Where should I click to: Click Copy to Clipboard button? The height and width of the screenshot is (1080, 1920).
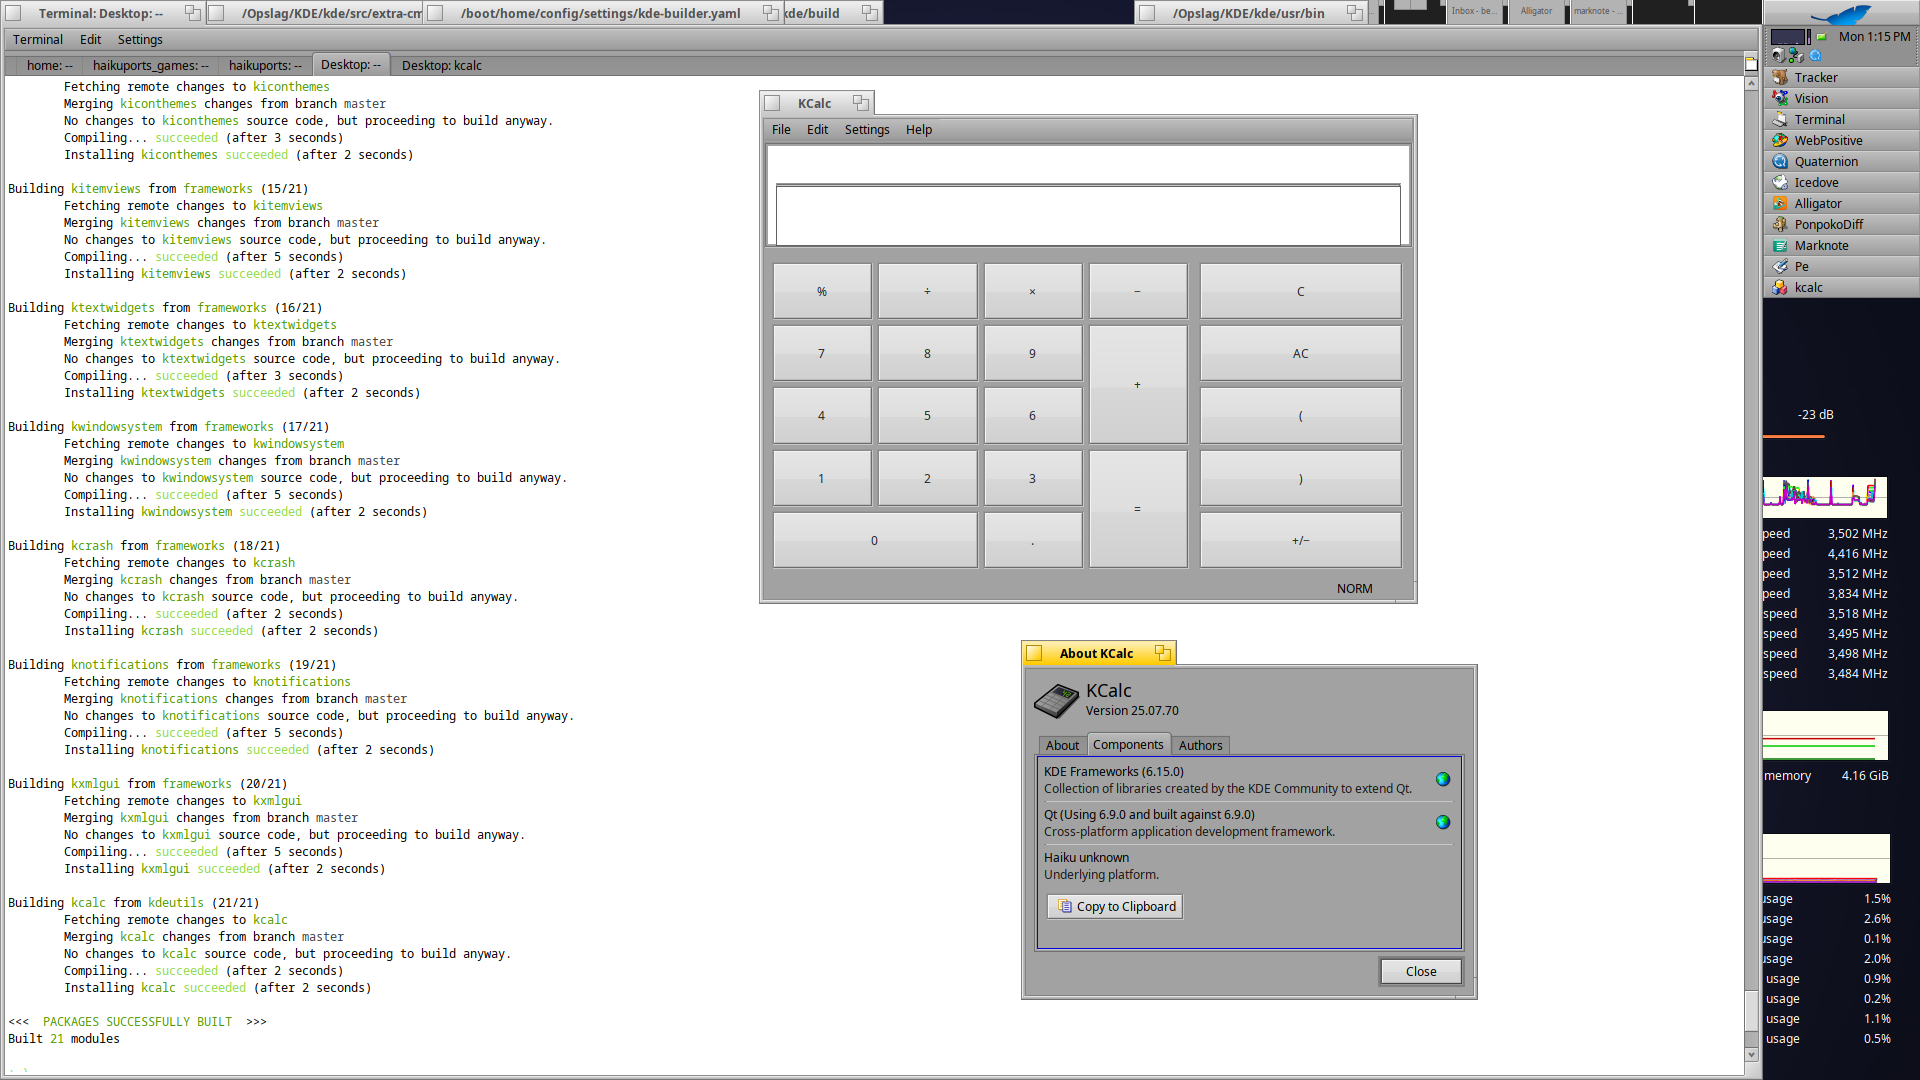coord(1115,906)
